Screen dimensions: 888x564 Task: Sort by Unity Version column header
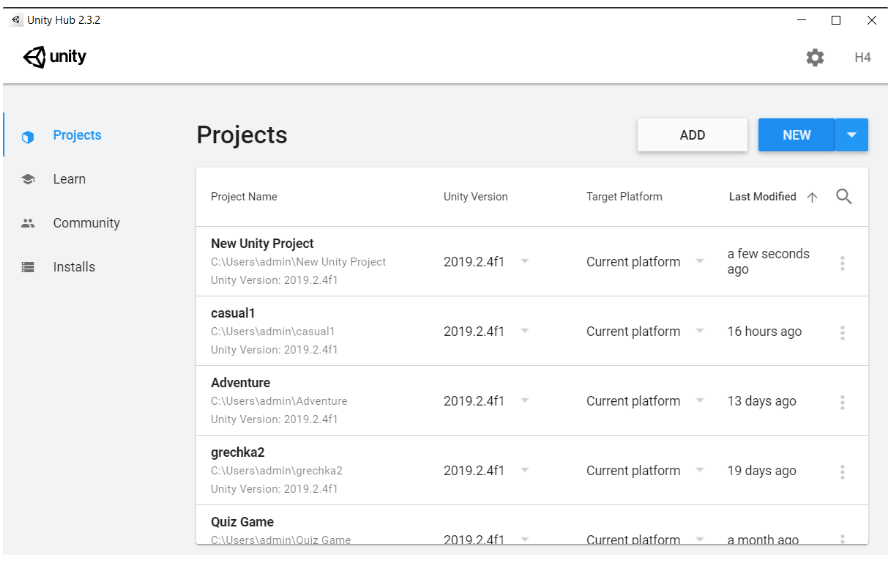475,196
